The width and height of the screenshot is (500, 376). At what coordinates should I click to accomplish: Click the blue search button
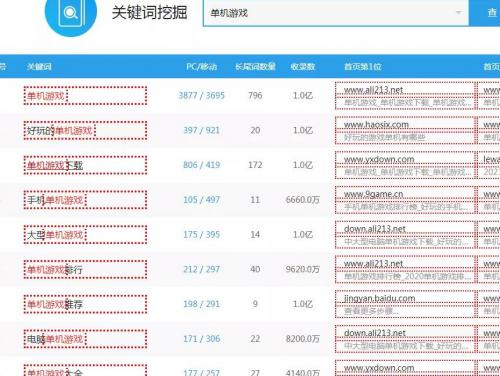click(484, 13)
